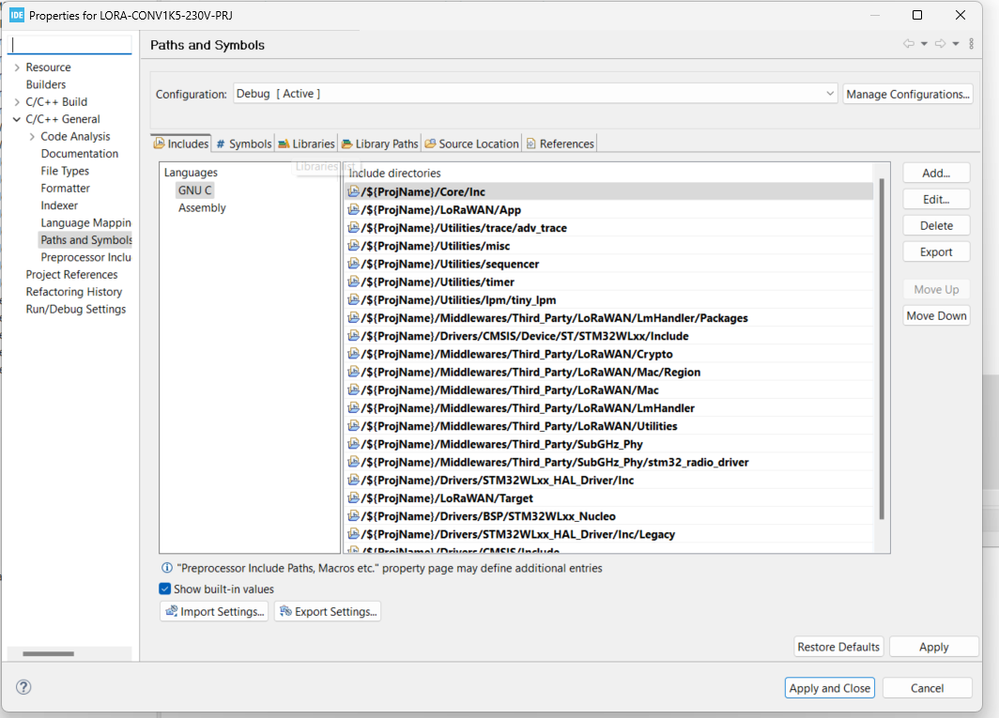The image size is (999, 718).
Task: Select Assembly in the Languages list
Action: coord(202,208)
